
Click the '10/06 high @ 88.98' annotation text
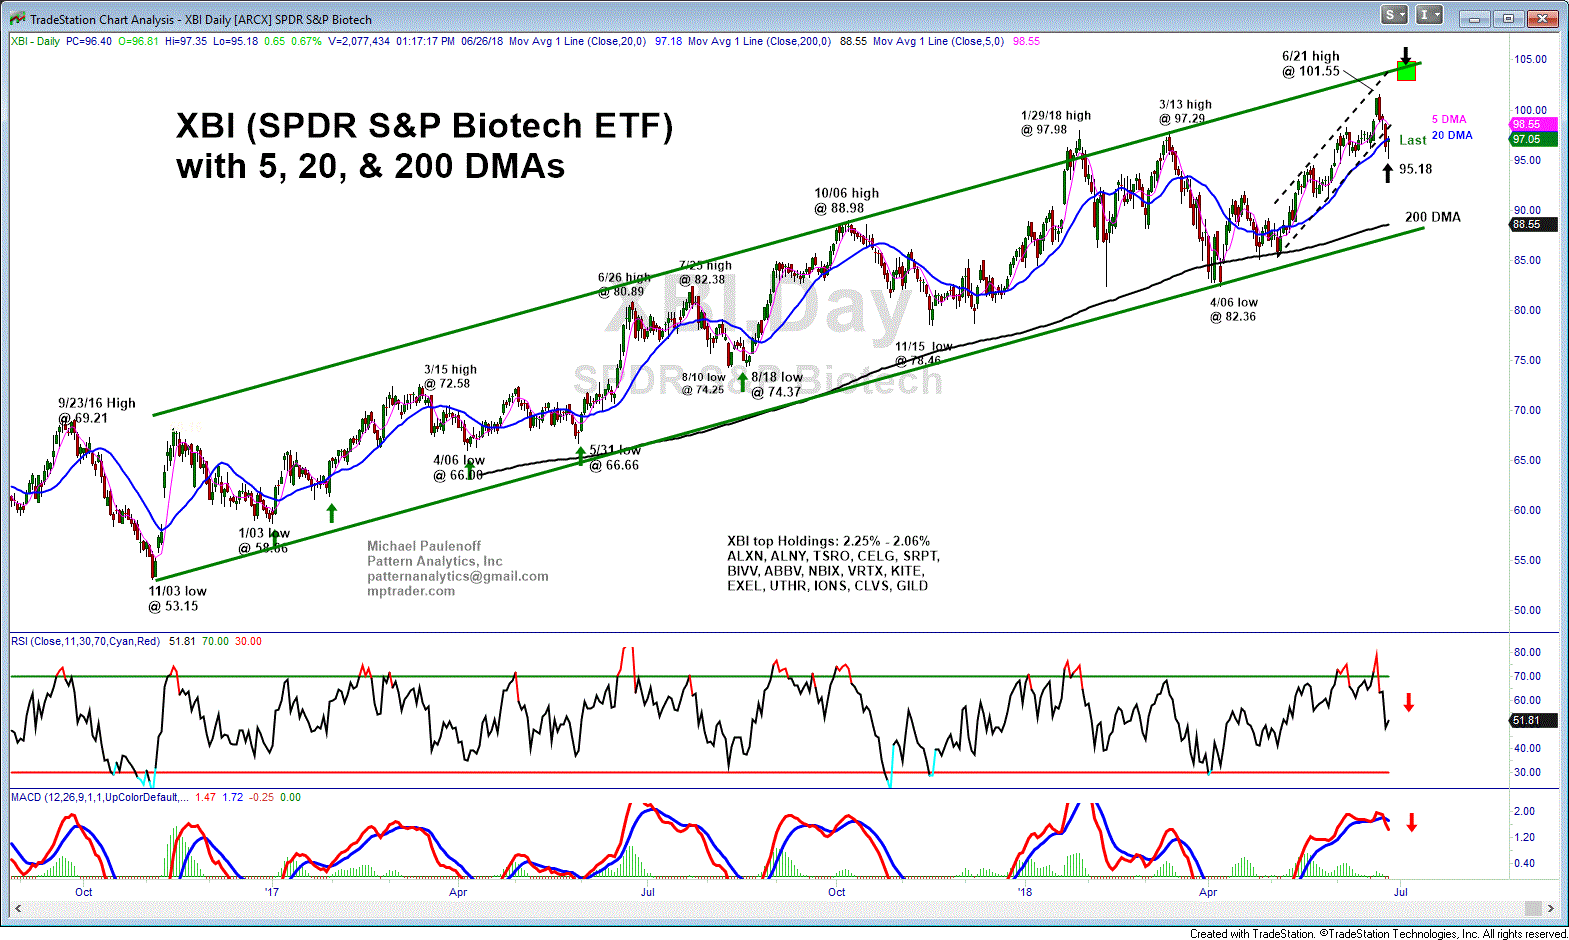(x=846, y=201)
